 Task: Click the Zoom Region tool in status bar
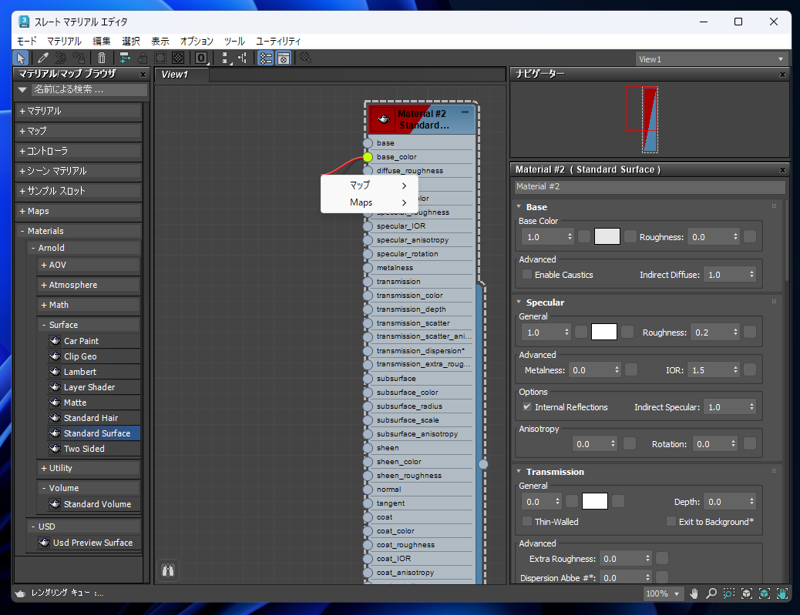click(x=729, y=594)
